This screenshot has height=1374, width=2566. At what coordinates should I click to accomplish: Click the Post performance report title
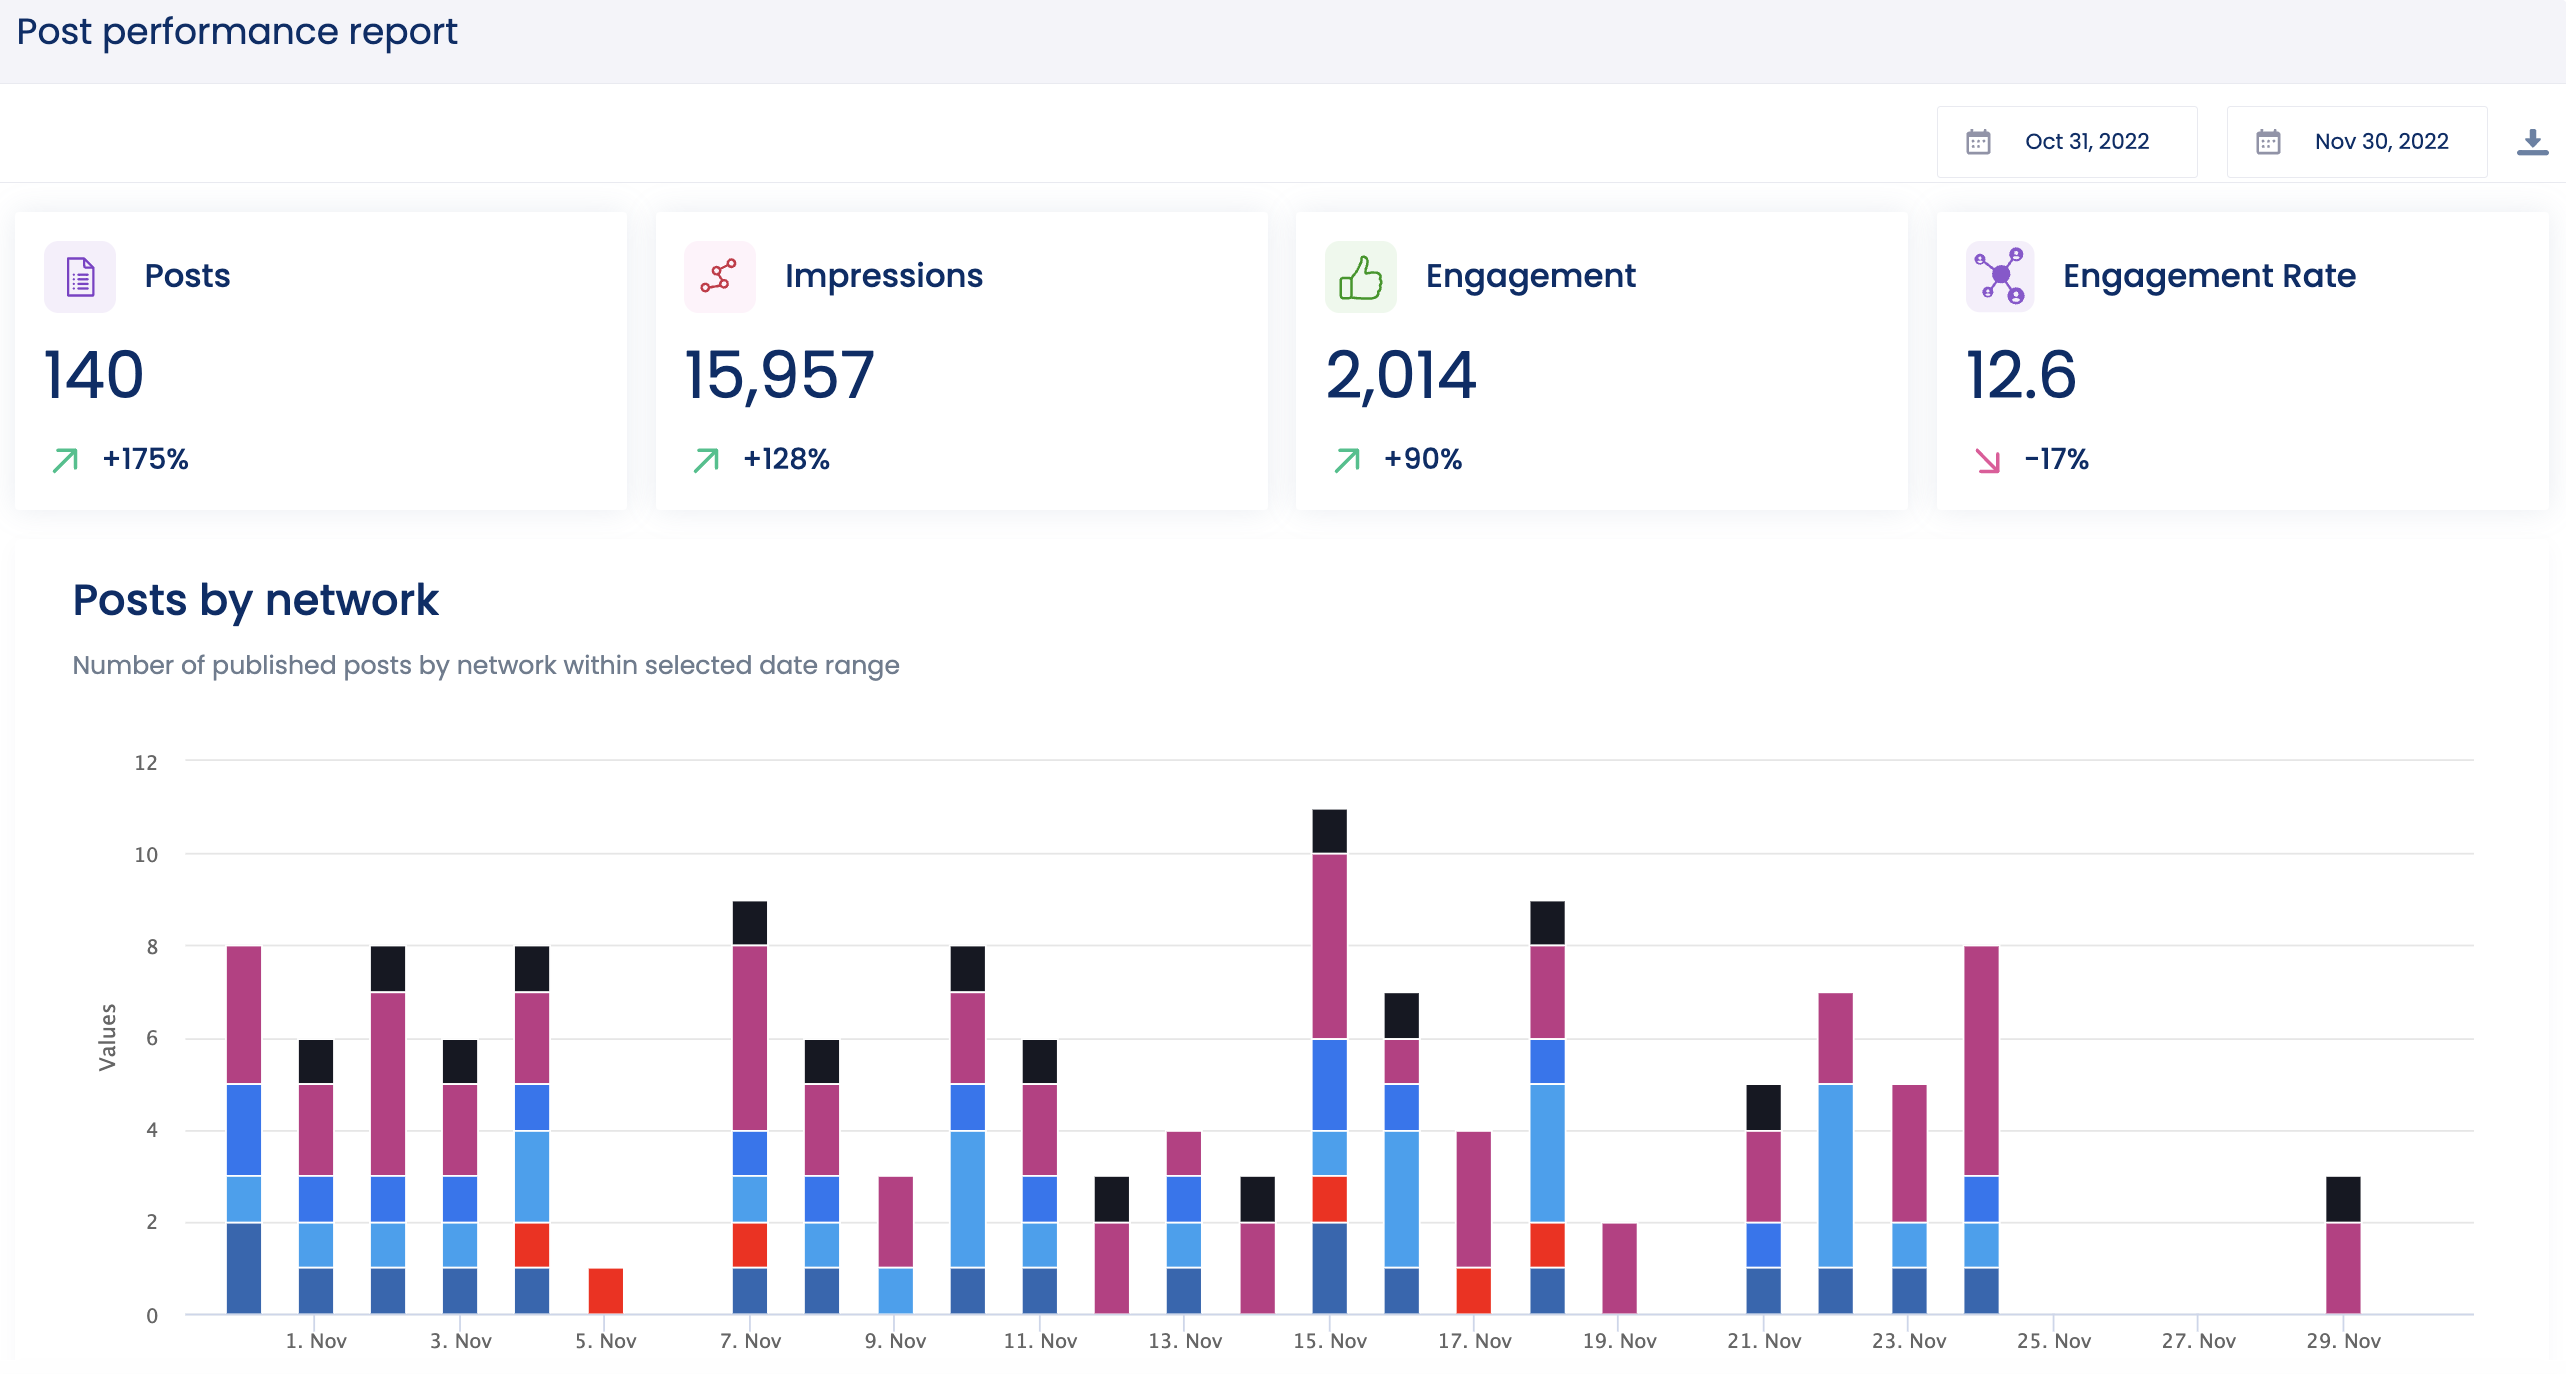tap(235, 32)
